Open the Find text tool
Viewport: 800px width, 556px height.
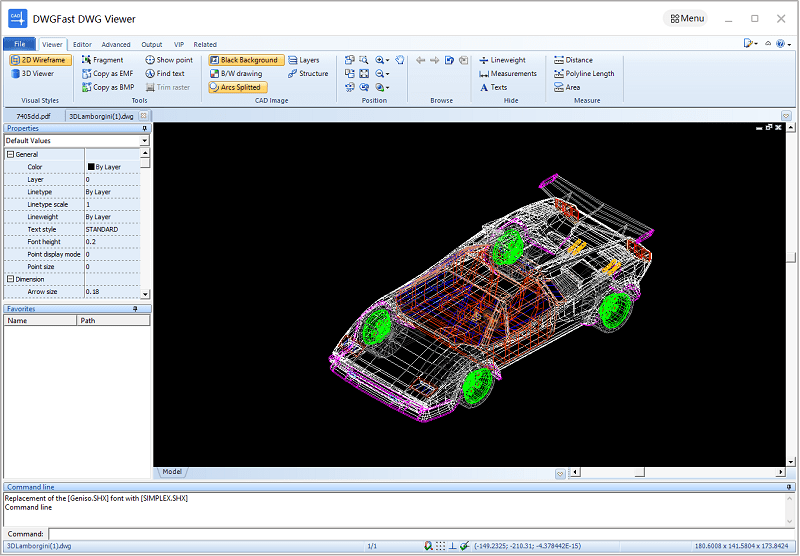[x=165, y=73]
